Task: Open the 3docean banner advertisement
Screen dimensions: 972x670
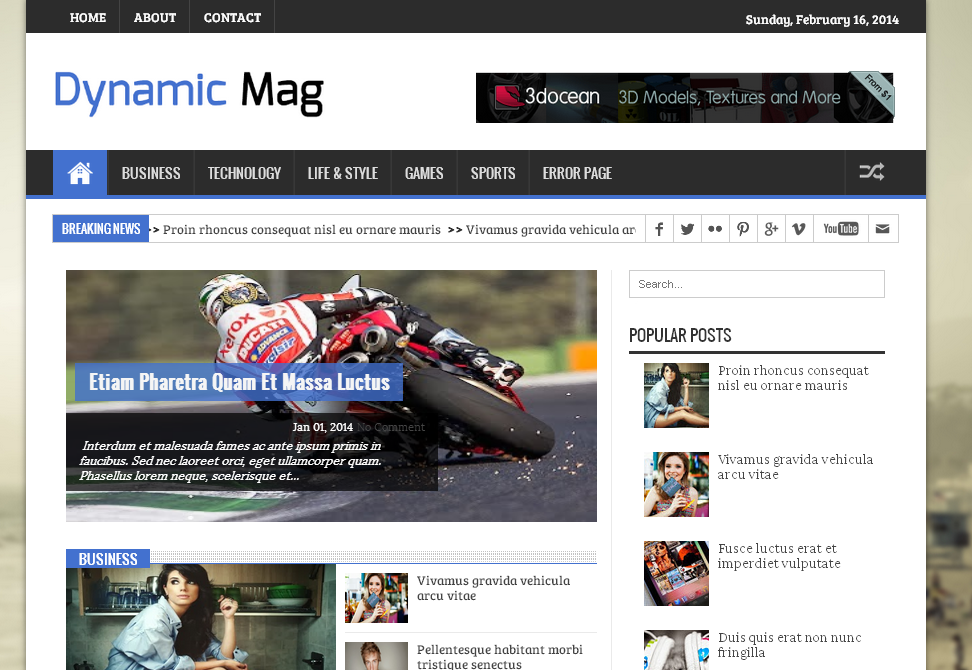Action: click(x=684, y=98)
